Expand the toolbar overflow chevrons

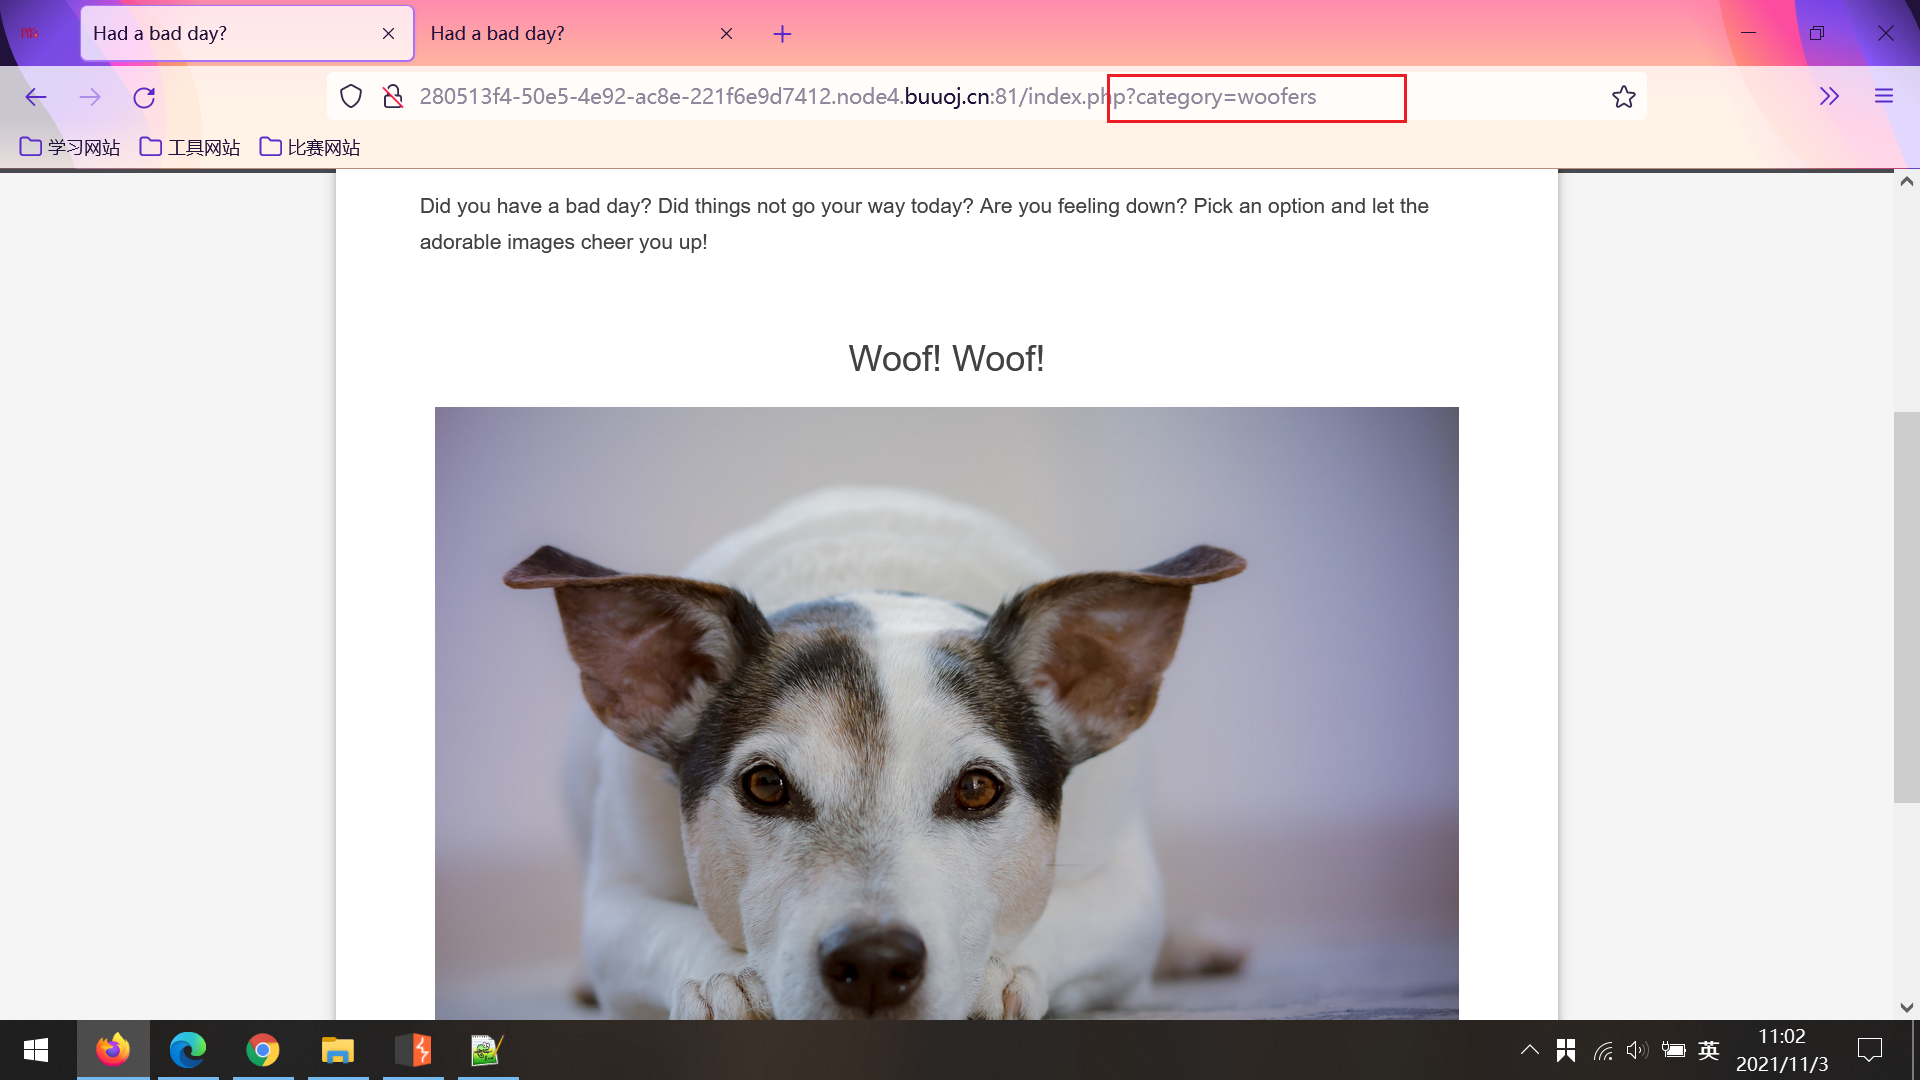point(1829,97)
